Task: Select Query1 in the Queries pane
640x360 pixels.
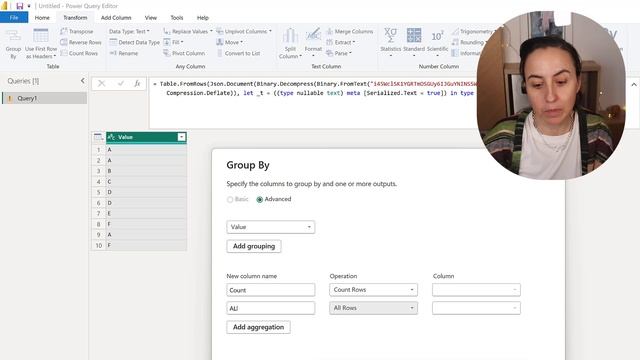Action: click(44, 98)
